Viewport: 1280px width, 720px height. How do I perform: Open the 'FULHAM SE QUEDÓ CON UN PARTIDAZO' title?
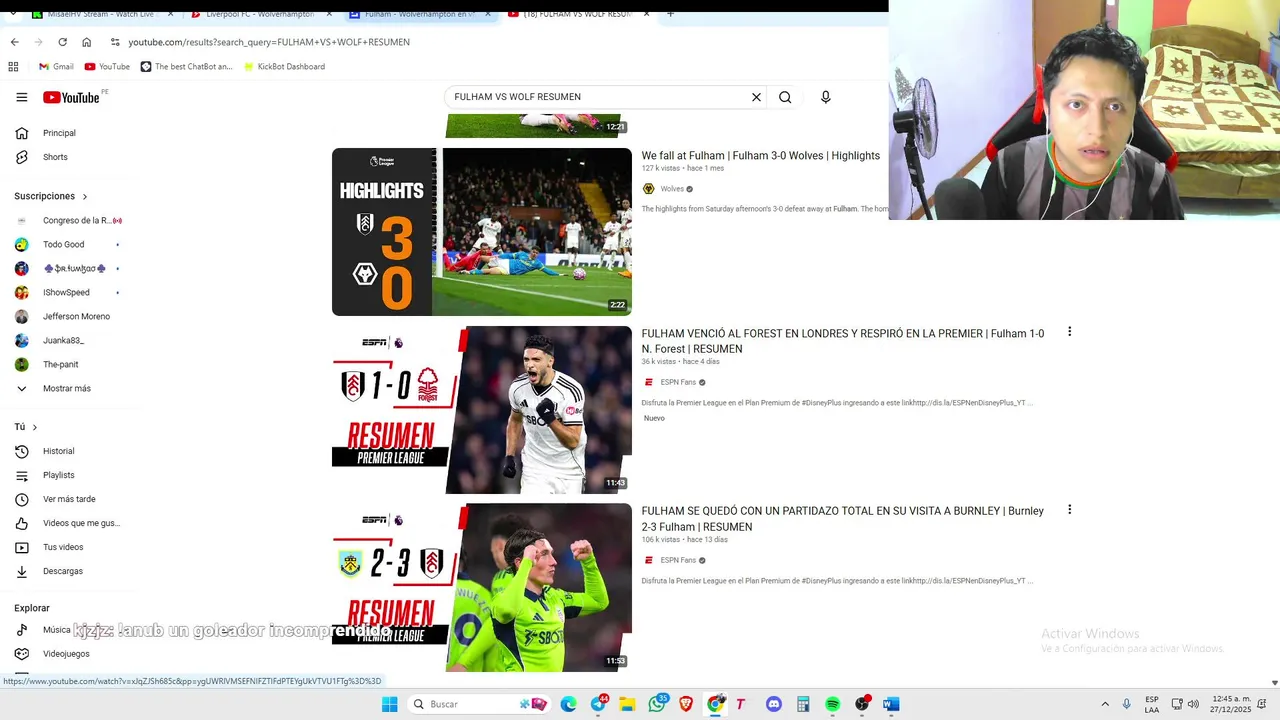pos(842,519)
